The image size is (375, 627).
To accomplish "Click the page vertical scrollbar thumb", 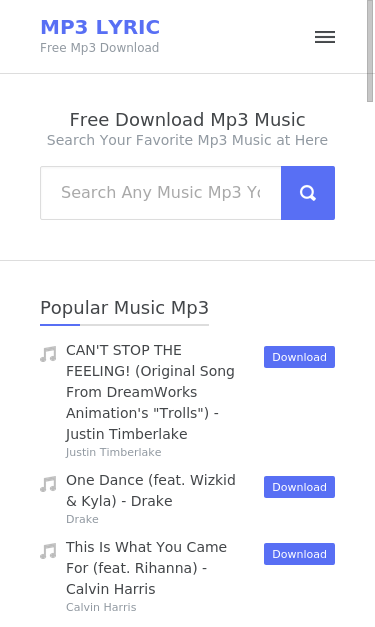I will tap(370, 51).
